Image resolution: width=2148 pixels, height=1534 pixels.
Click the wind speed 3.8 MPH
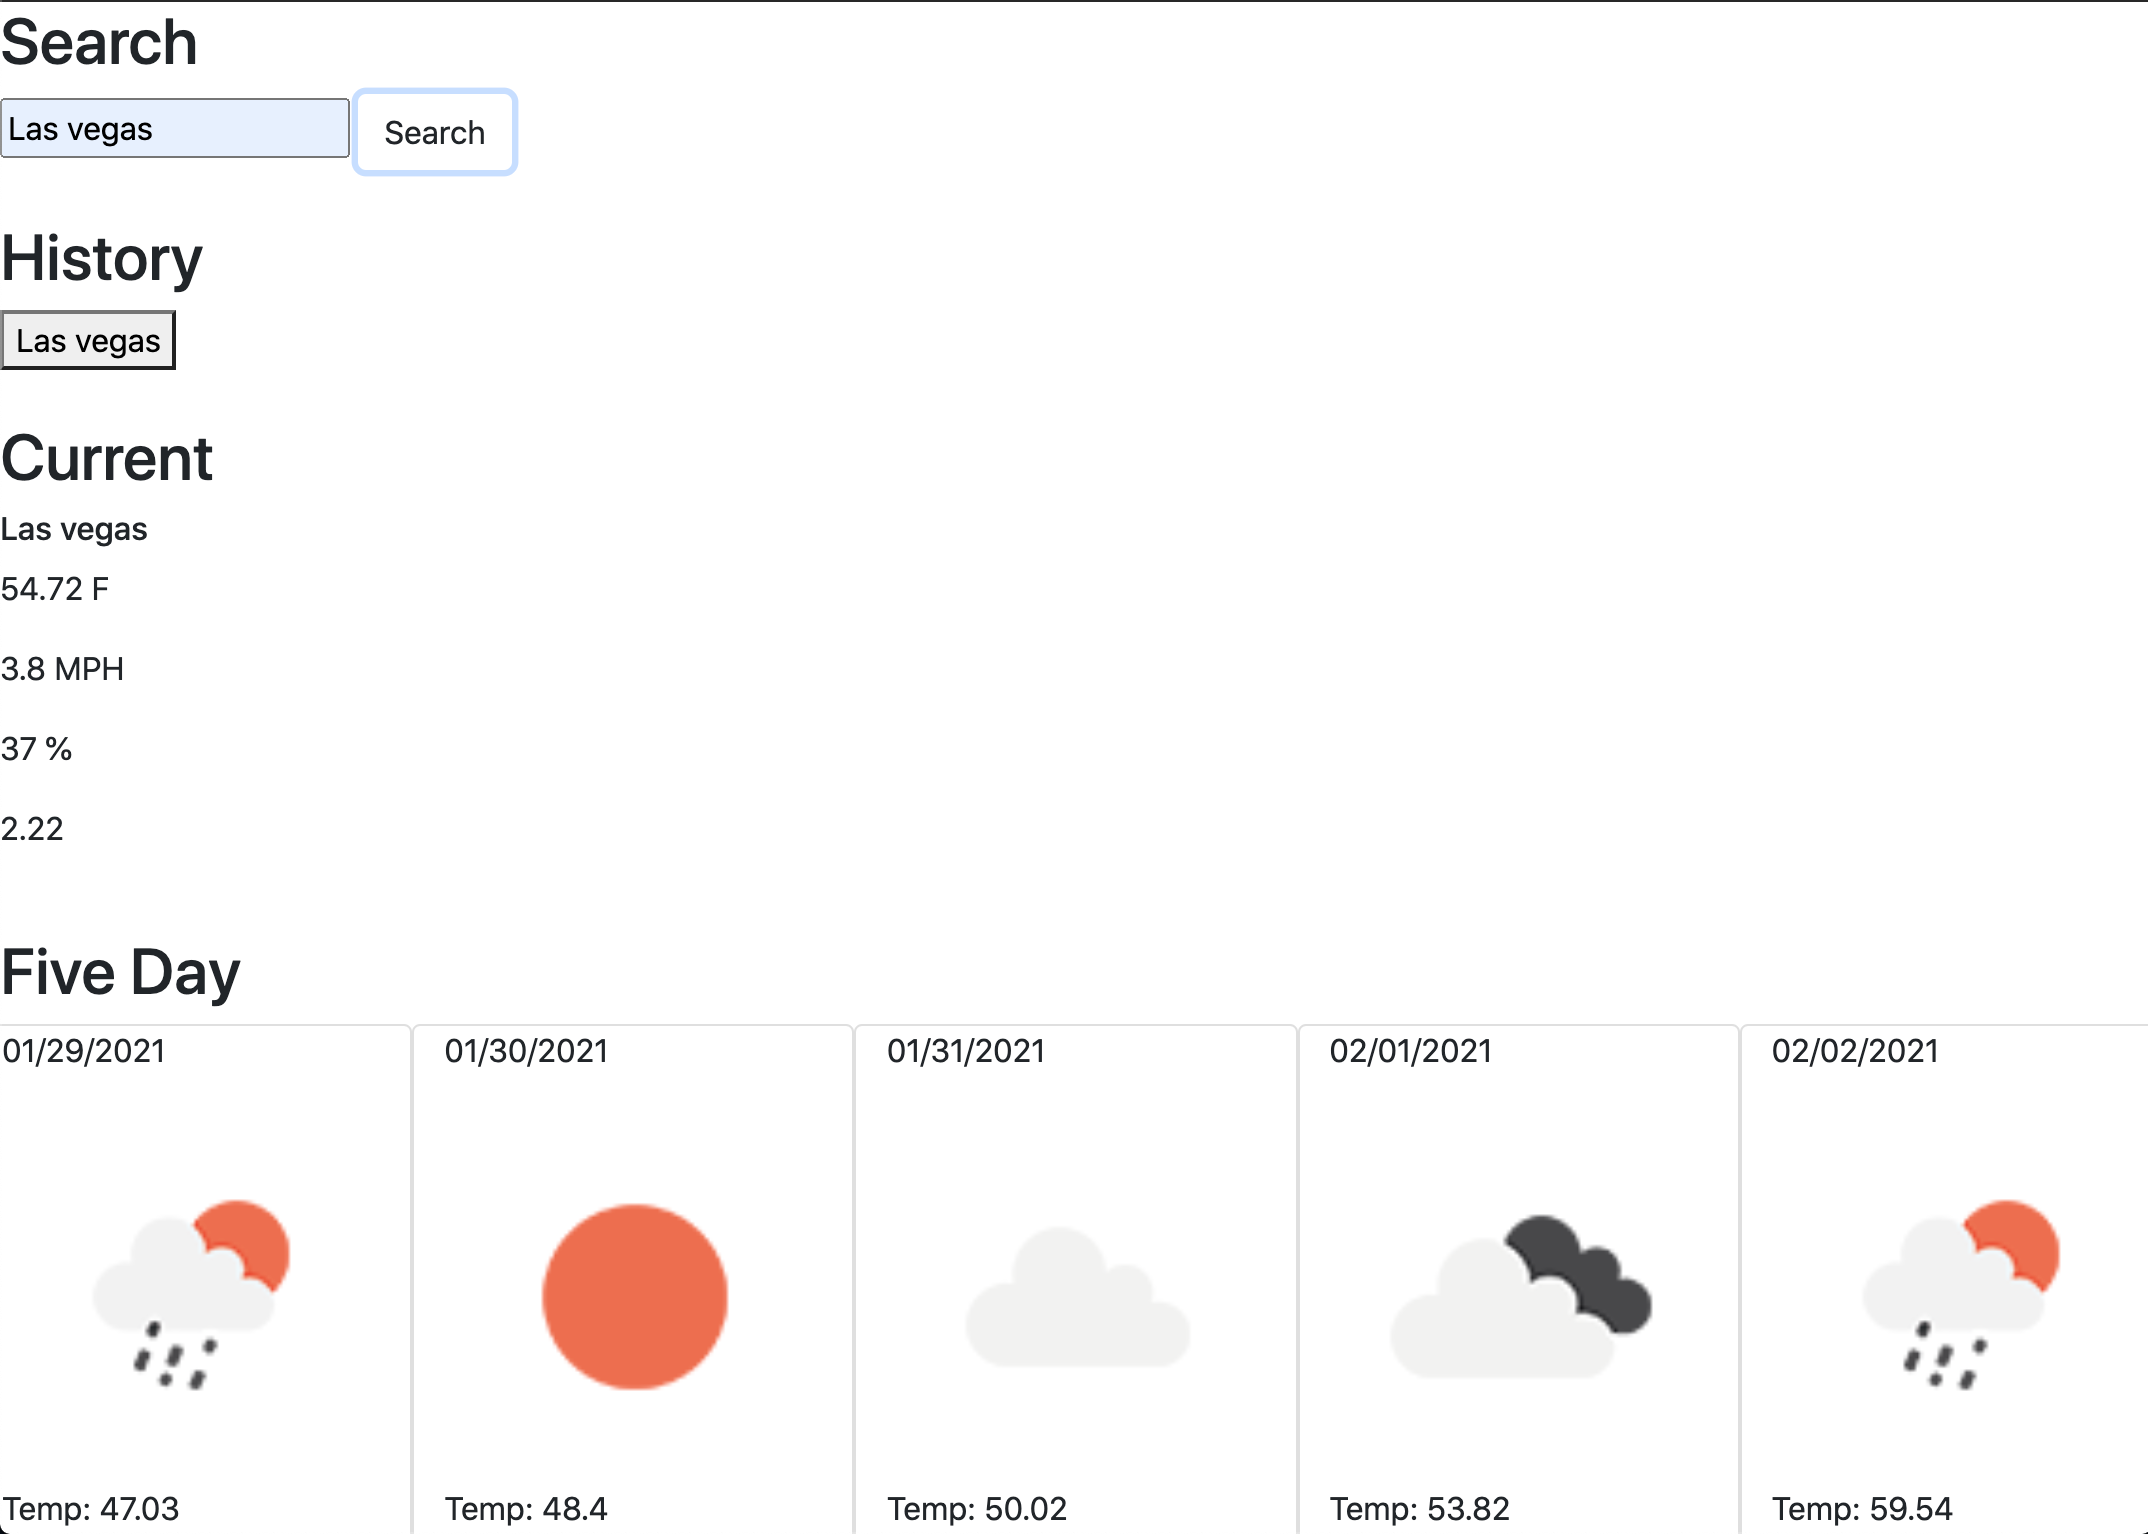(62, 669)
